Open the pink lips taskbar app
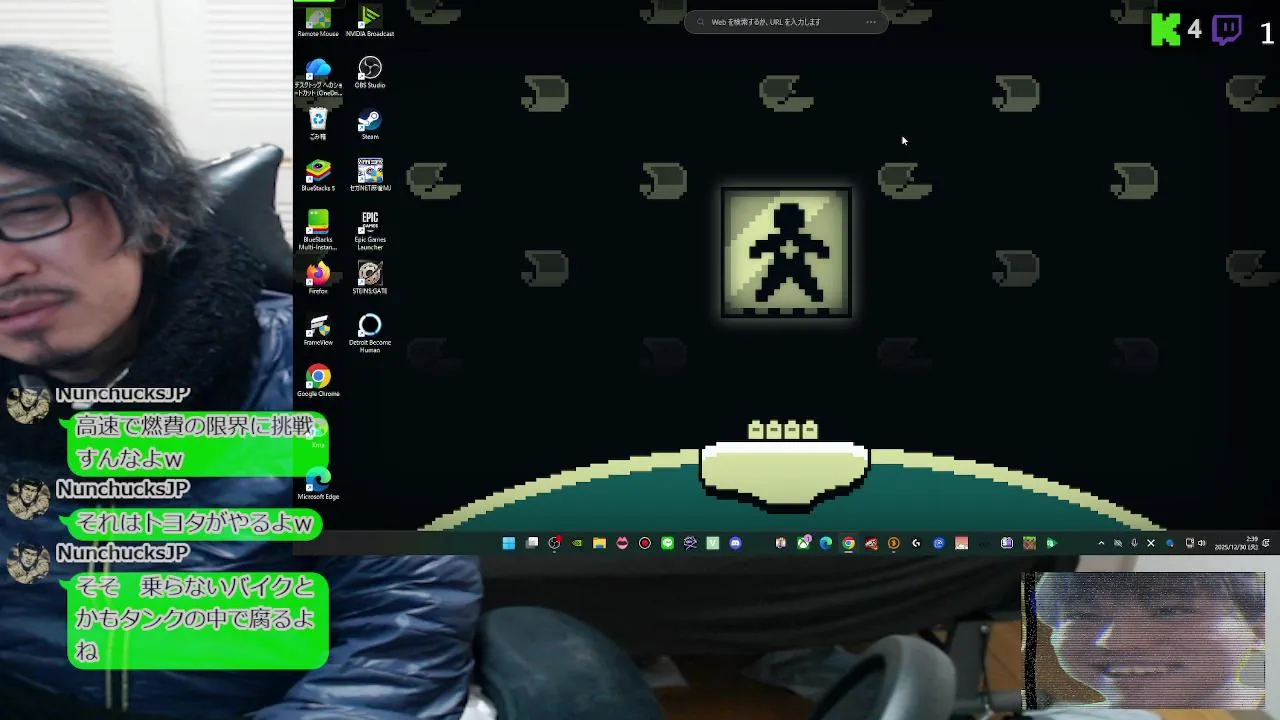Viewport: 1280px width, 720px height. click(622, 543)
